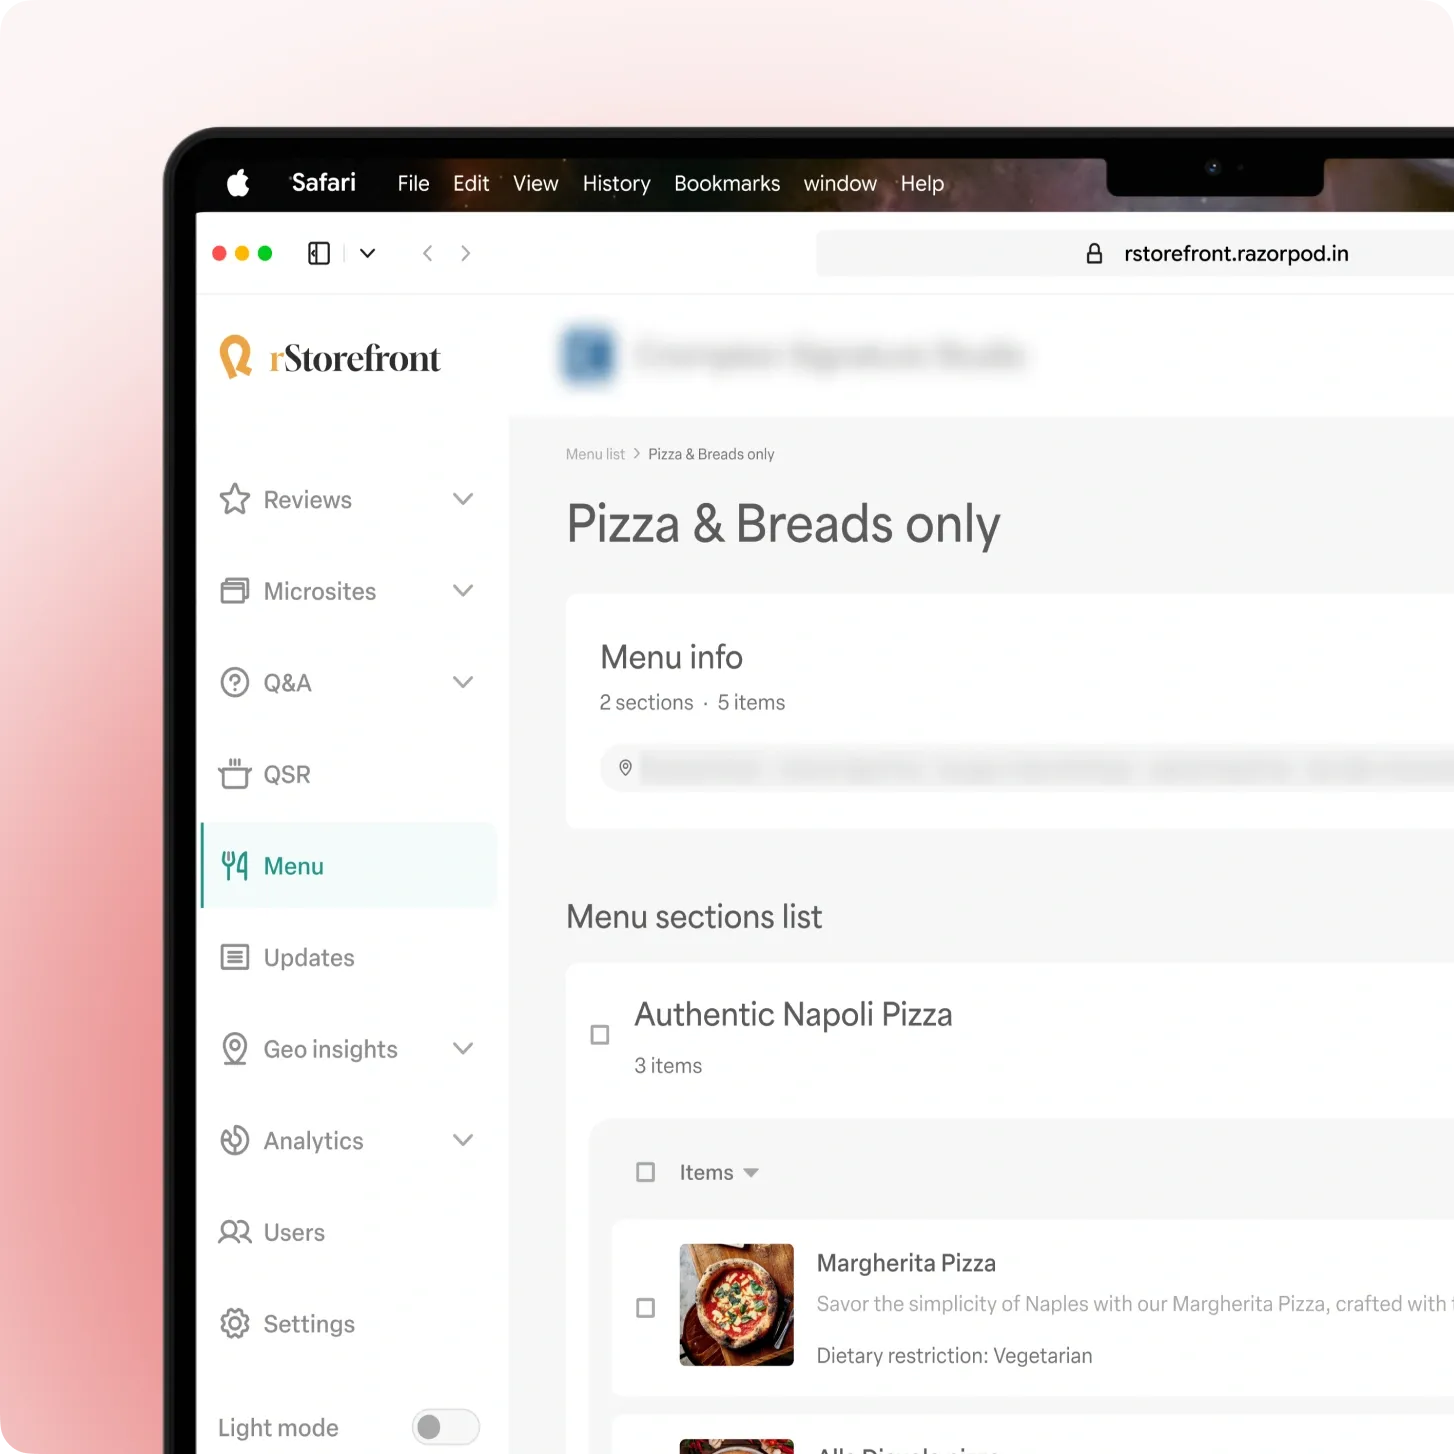Click the 'Menu sections list' heading
The width and height of the screenshot is (1454, 1454).
point(694,917)
